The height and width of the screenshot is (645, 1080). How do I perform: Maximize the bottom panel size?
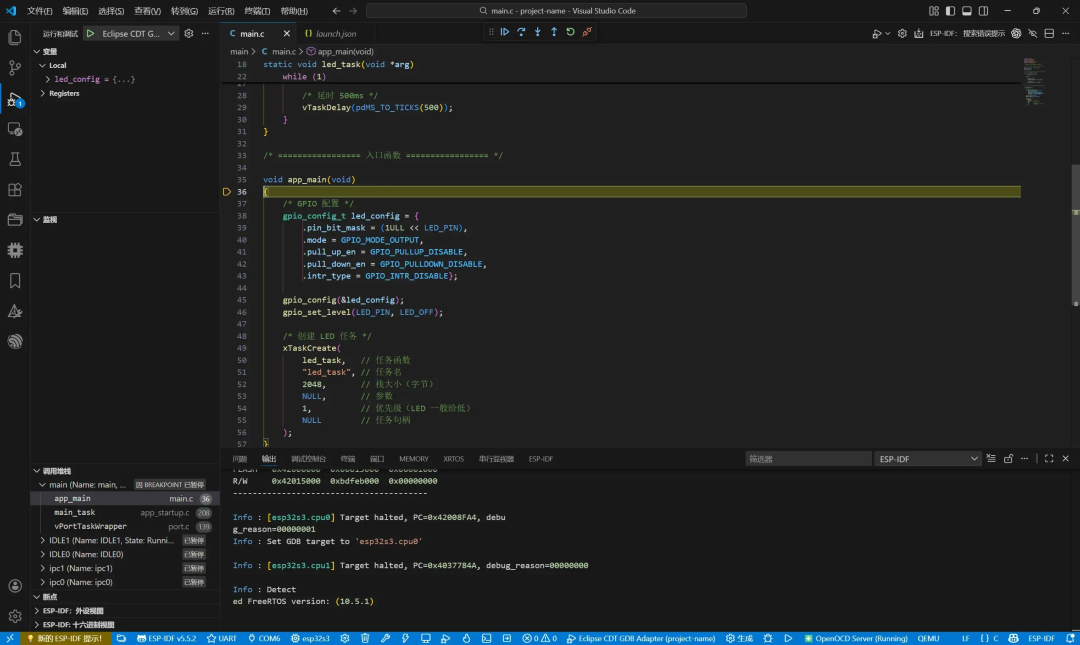pyautogui.click(x=1049, y=458)
